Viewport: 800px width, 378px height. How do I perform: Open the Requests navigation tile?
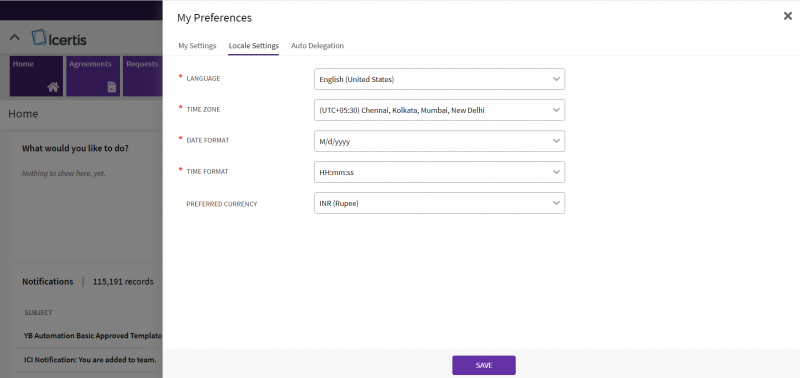click(x=143, y=76)
